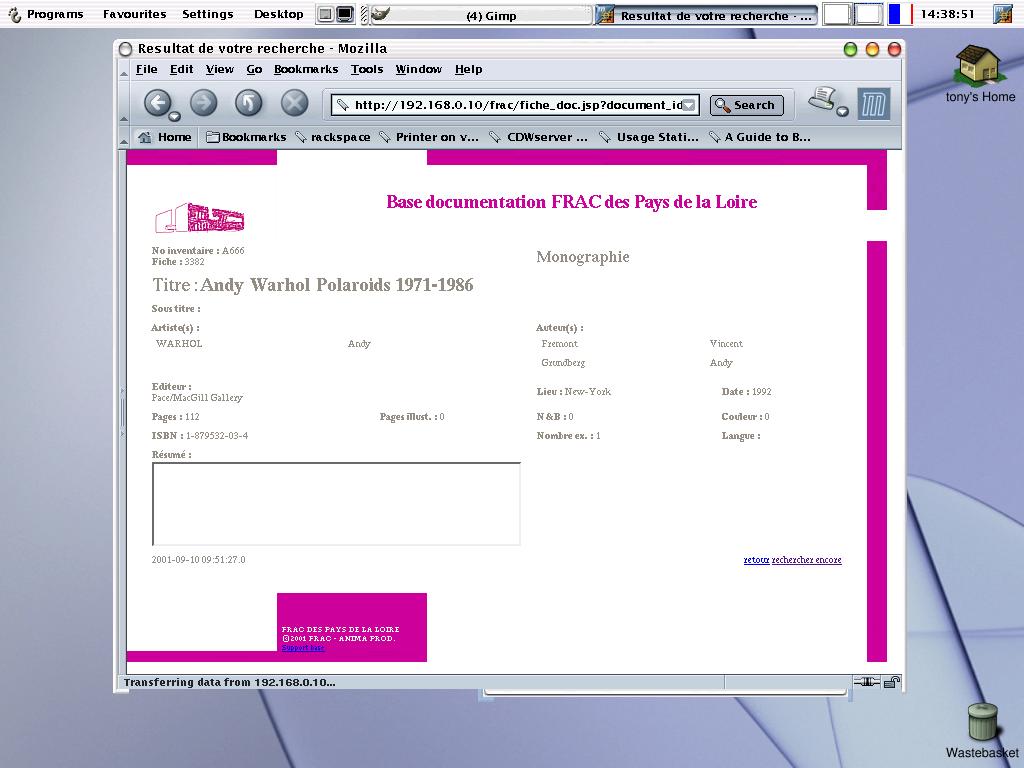Click the Forward arrow navigation button
The width and height of the screenshot is (1024, 768).
click(203, 103)
